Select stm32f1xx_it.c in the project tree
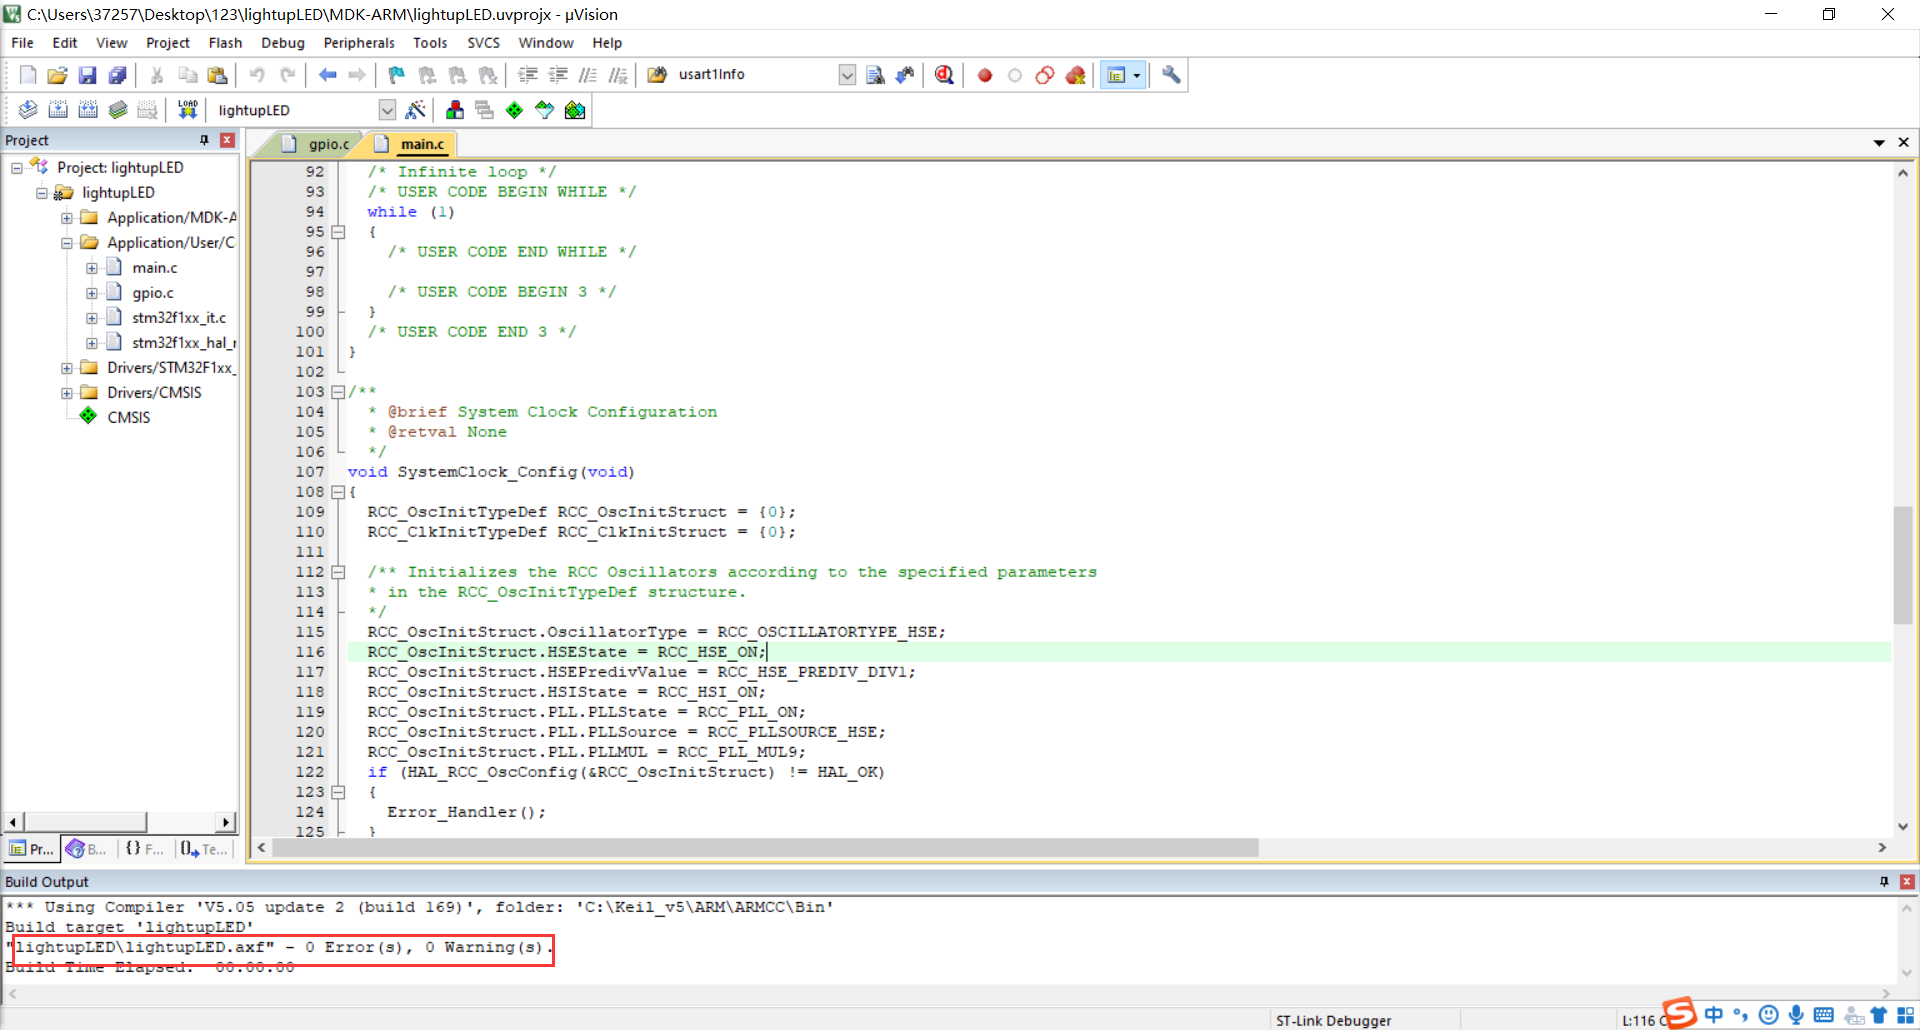The height and width of the screenshot is (1030, 1920). tap(179, 318)
